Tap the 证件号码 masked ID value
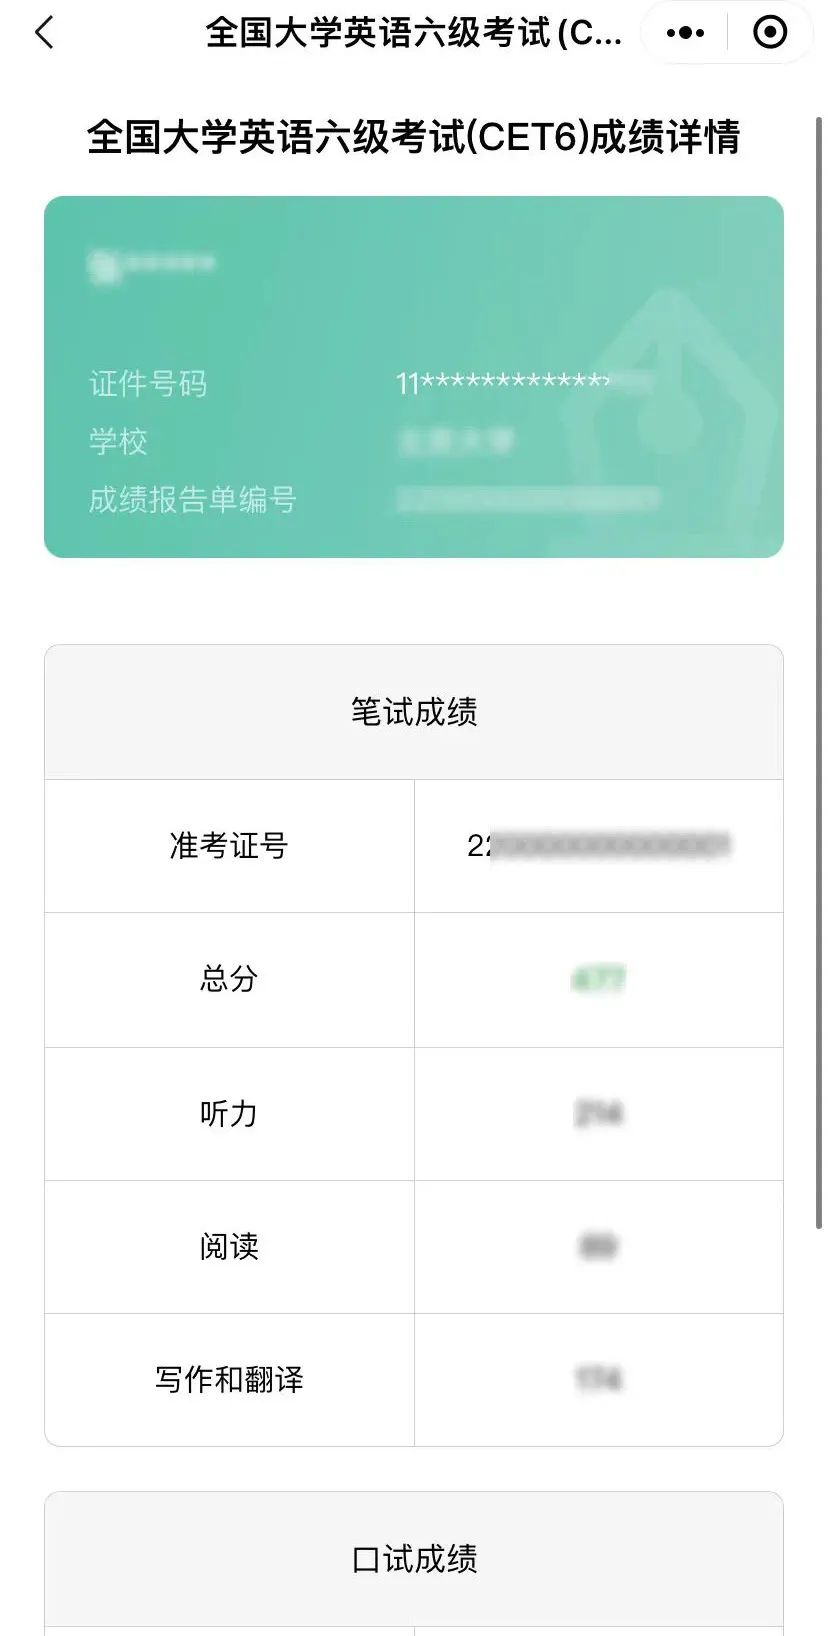The height and width of the screenshot is (1636, 828). [524, 383]
